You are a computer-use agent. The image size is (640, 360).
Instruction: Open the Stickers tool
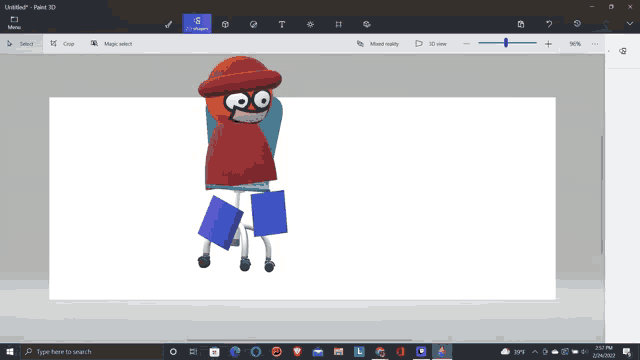point(253,24)
